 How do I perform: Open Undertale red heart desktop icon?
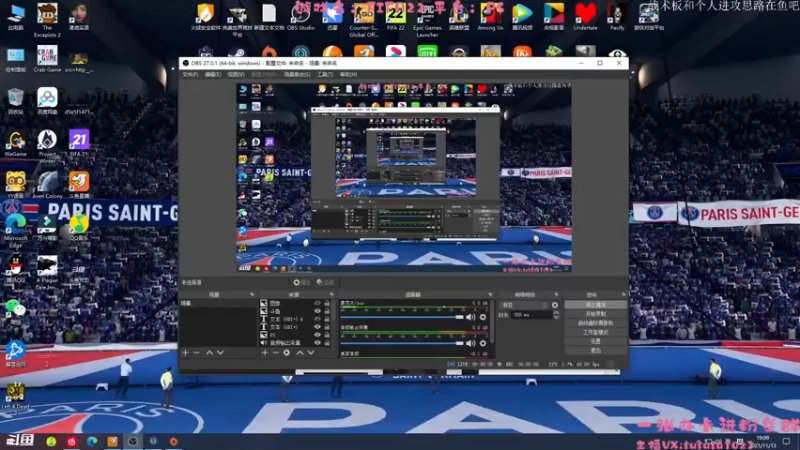(585, 17)
